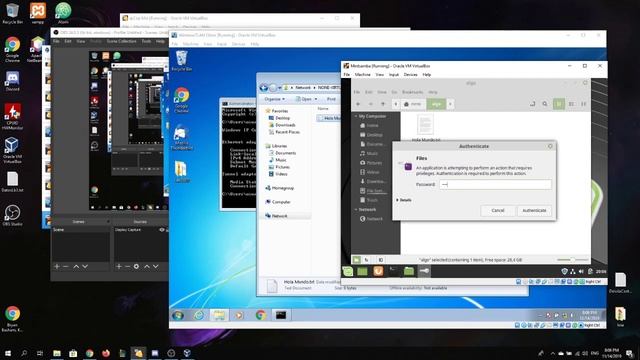Open Tools menu in OBS window
640x360 pixels.
click(x=146, y=41)
